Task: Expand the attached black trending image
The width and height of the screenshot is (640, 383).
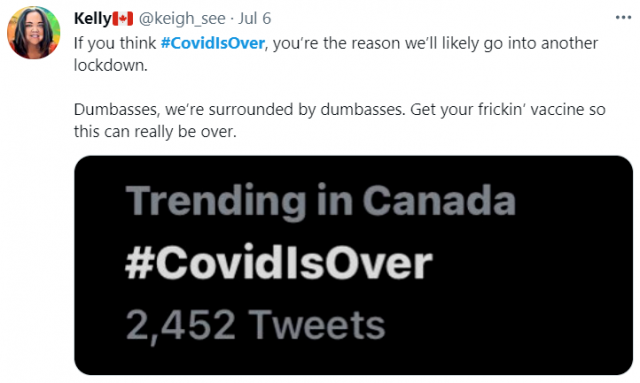Action: pyautogui.click(x=353, y=265)
